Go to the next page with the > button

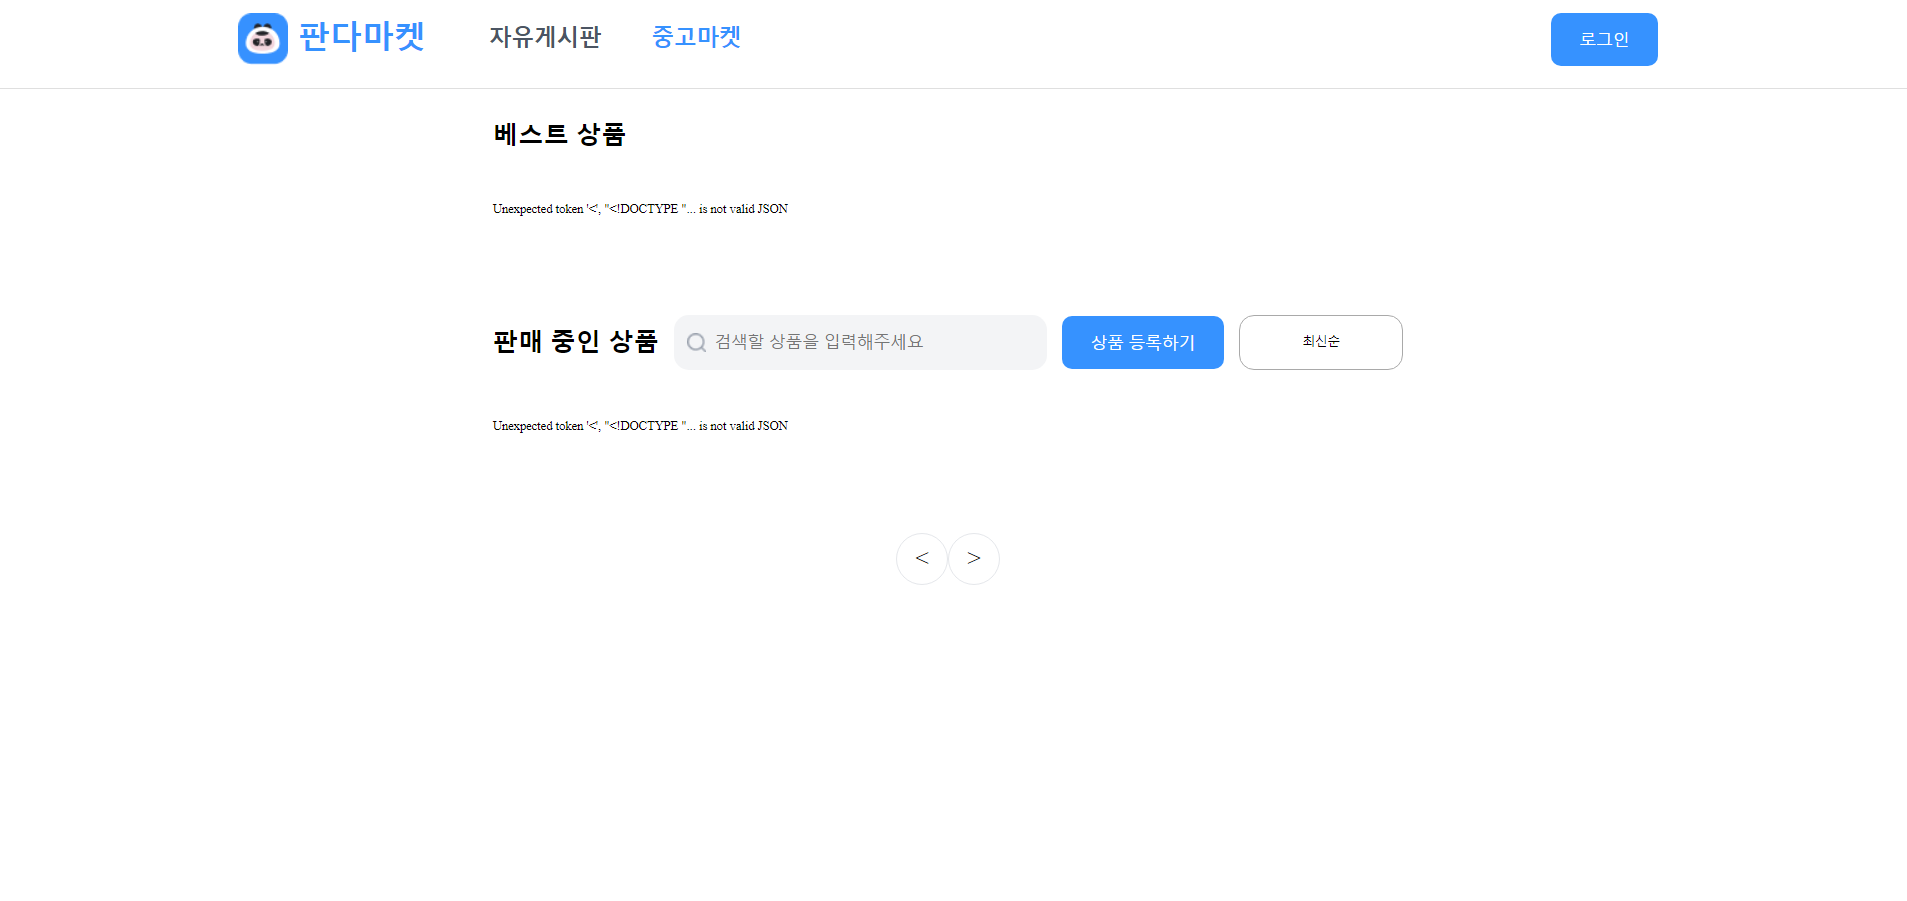tap(974, 559)
